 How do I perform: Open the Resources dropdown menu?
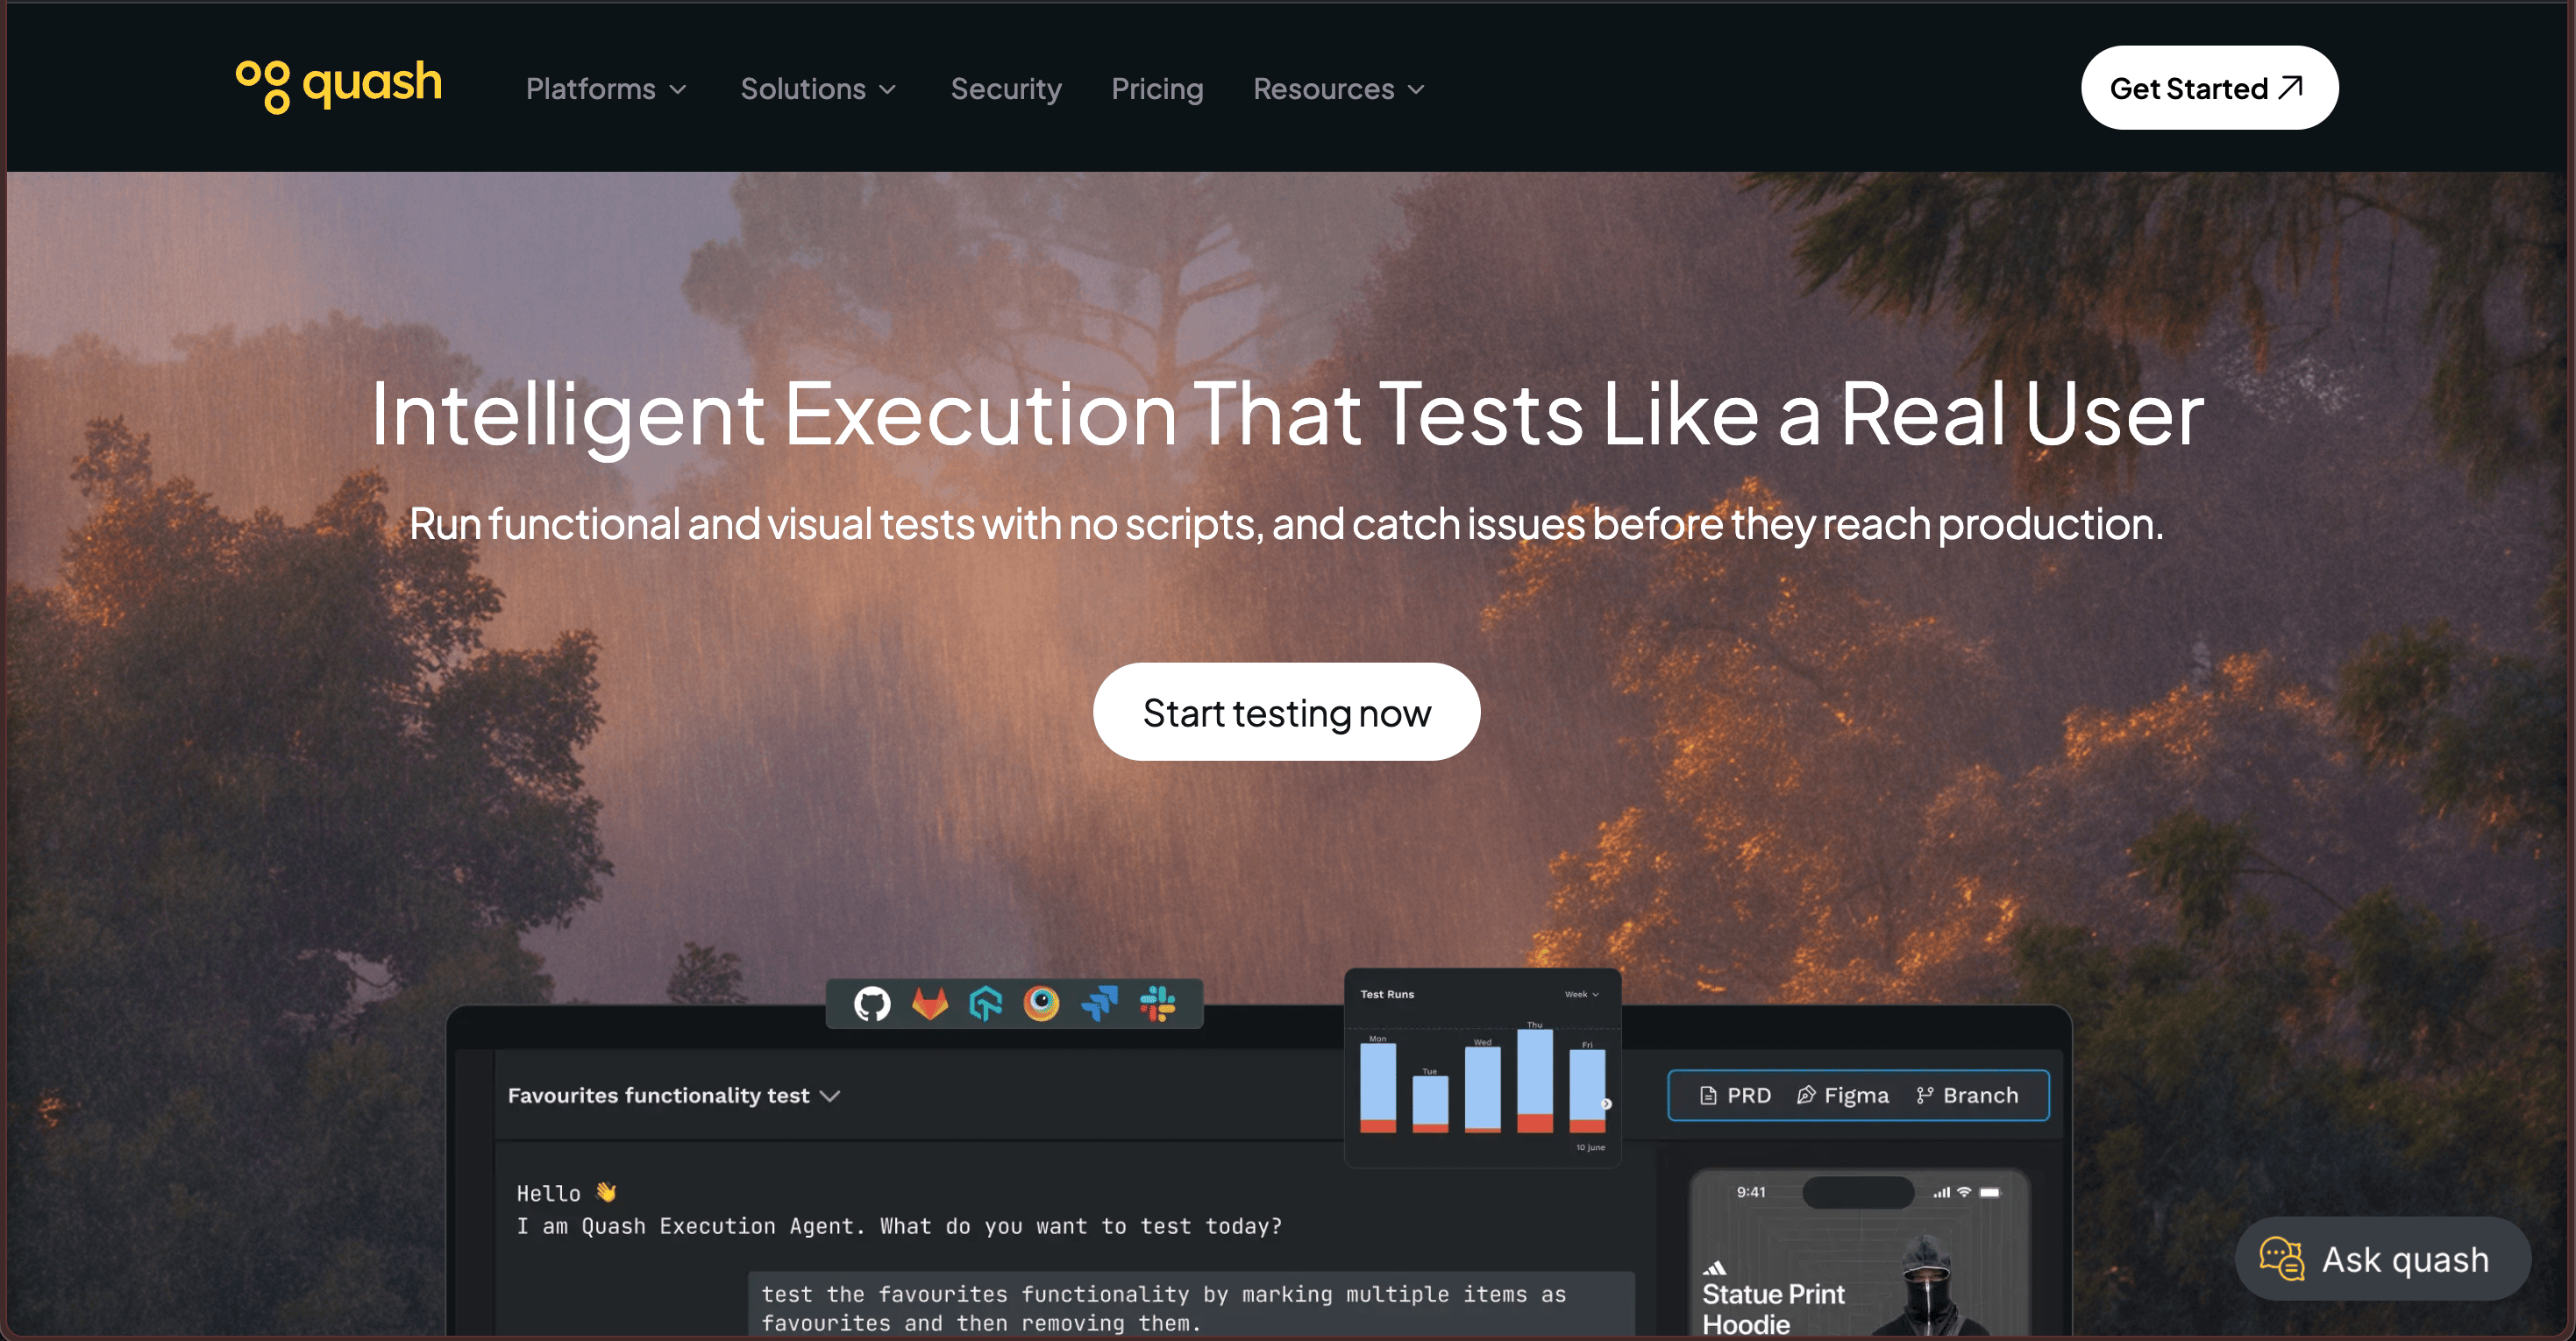coord(1338,89)
